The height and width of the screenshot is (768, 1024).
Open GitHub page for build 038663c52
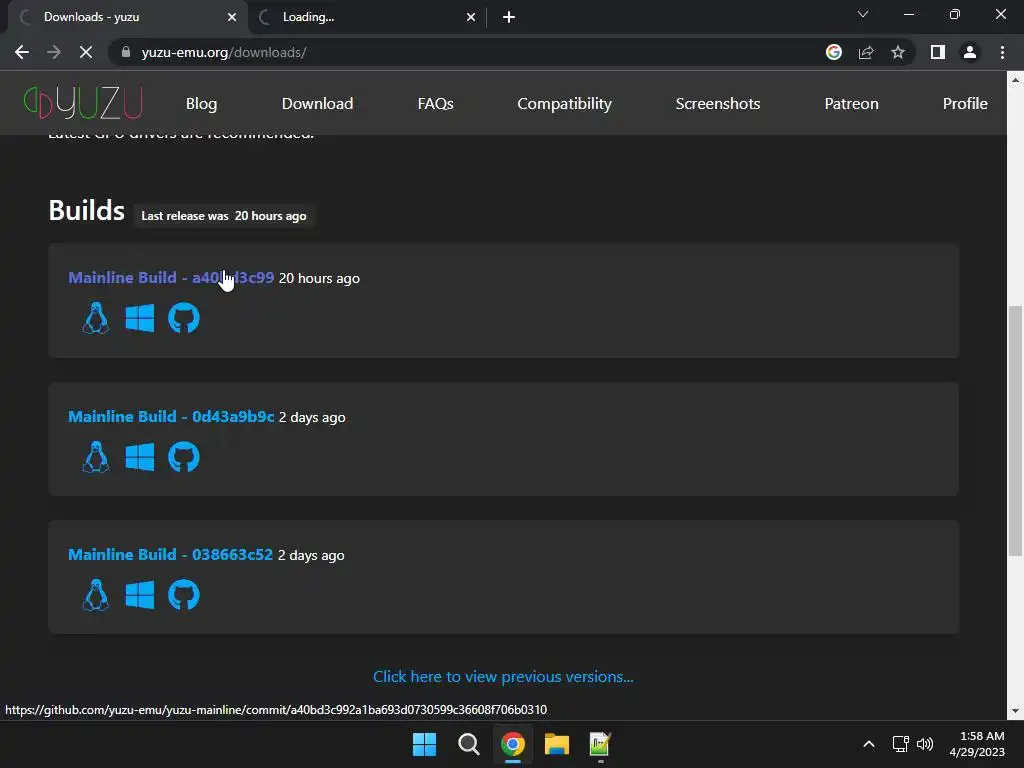click(x=184, y=595)
